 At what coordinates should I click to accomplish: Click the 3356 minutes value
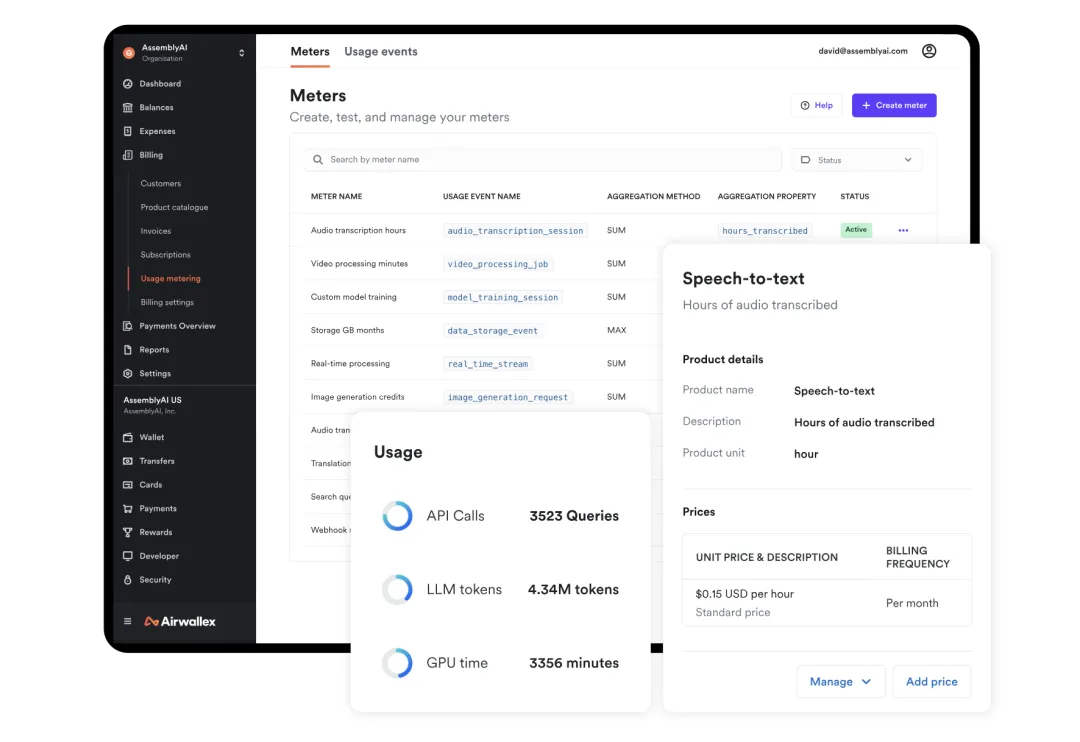[x=574, y=663]
